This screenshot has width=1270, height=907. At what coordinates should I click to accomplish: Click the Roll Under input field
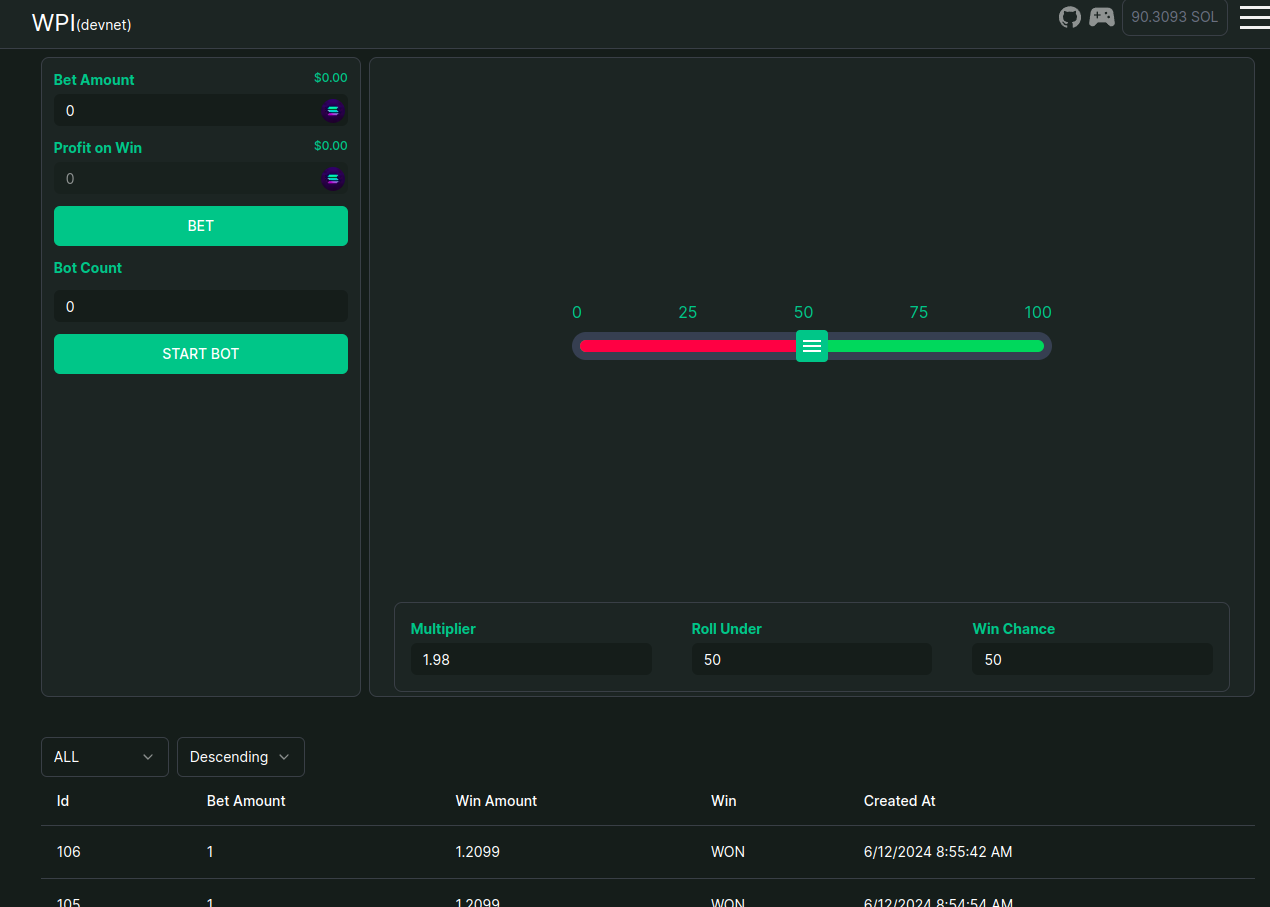(x=812, y=659)
